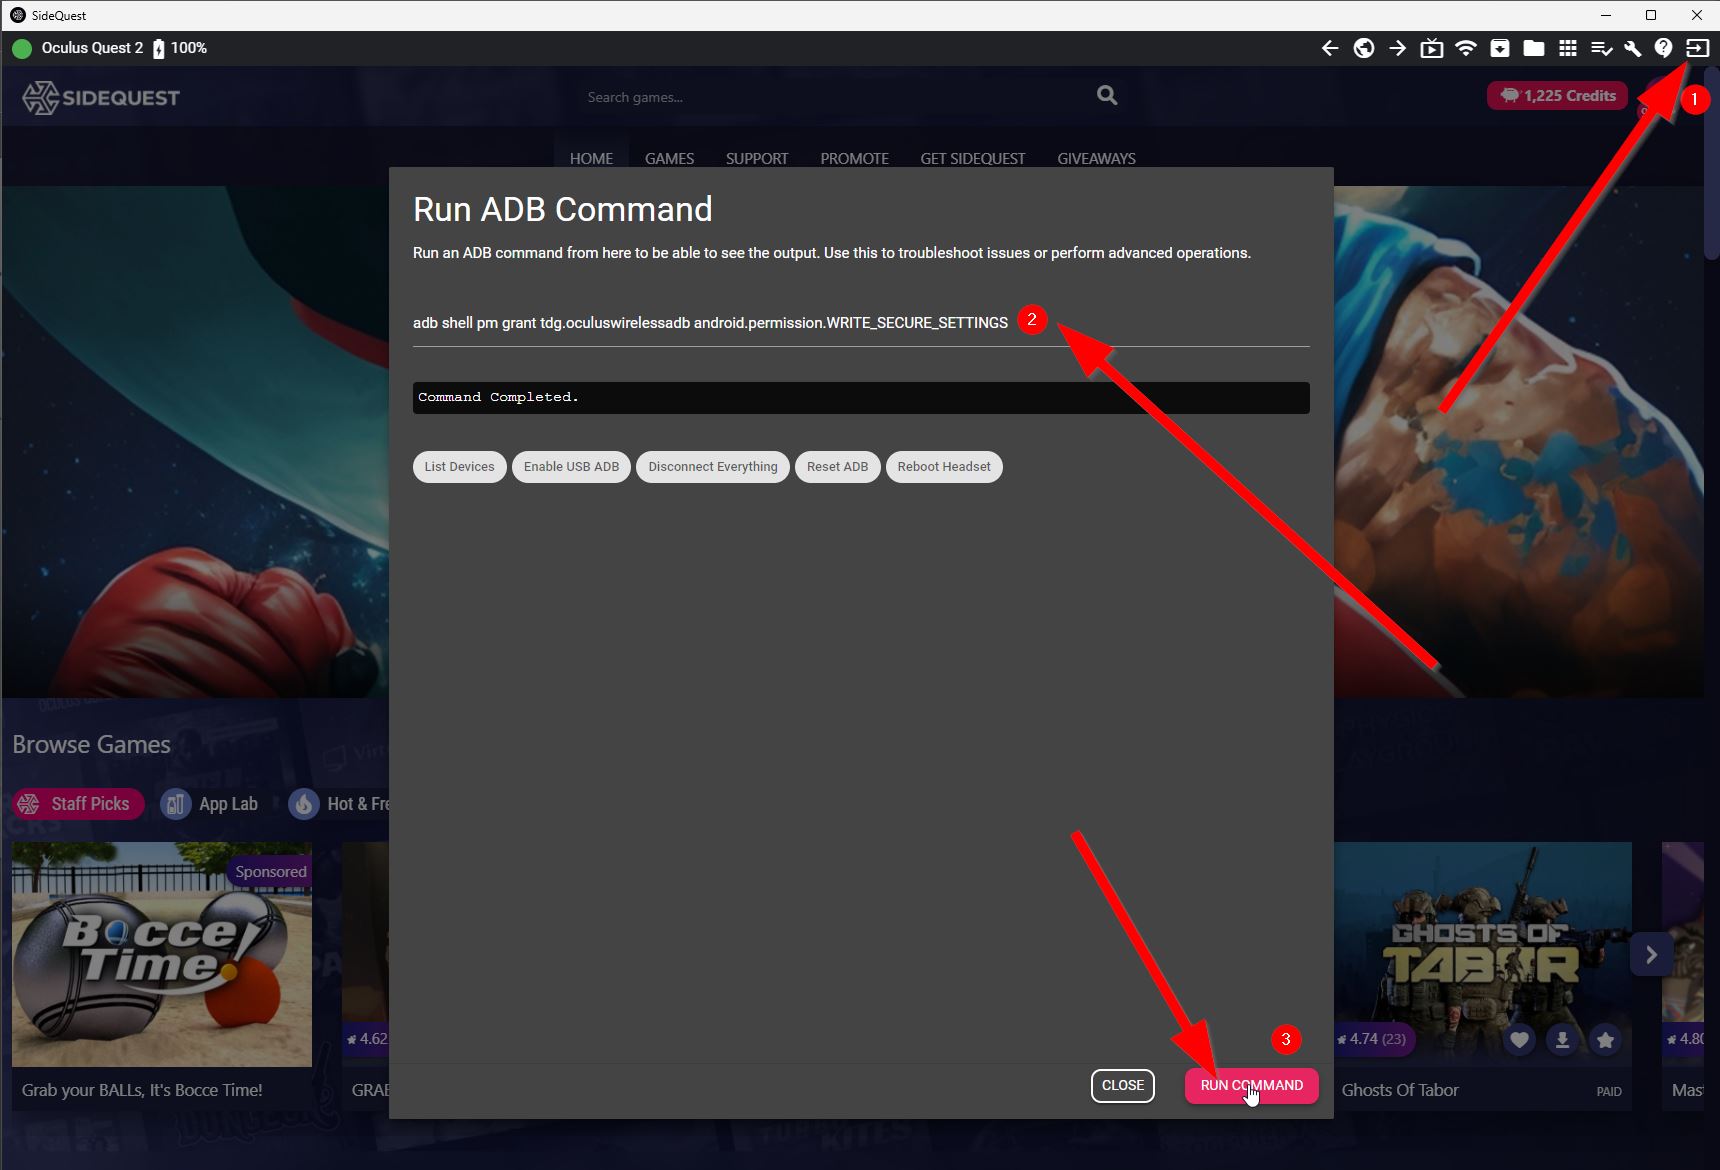Open the install APK box icon

pos(1500,48)
